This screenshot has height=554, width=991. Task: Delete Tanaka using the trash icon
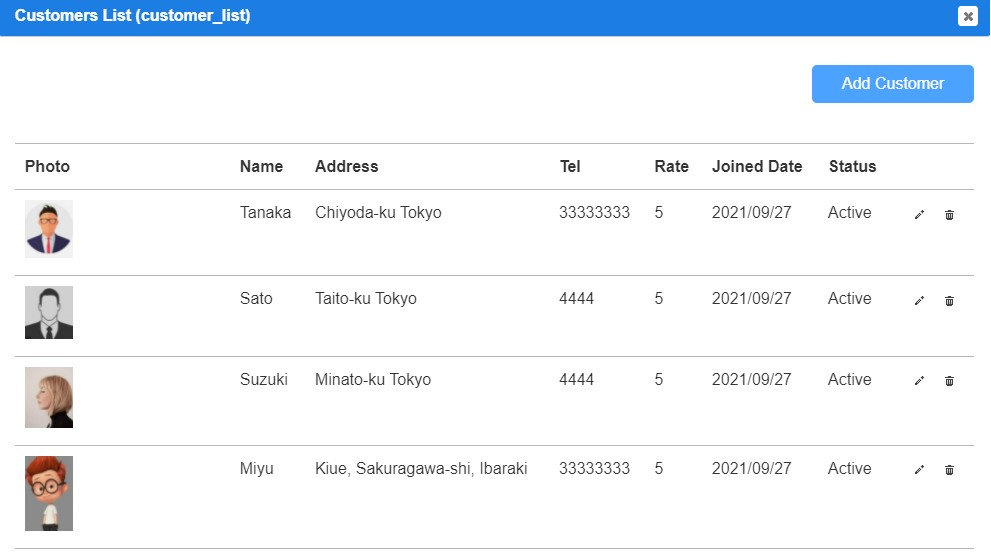[949, 215]
